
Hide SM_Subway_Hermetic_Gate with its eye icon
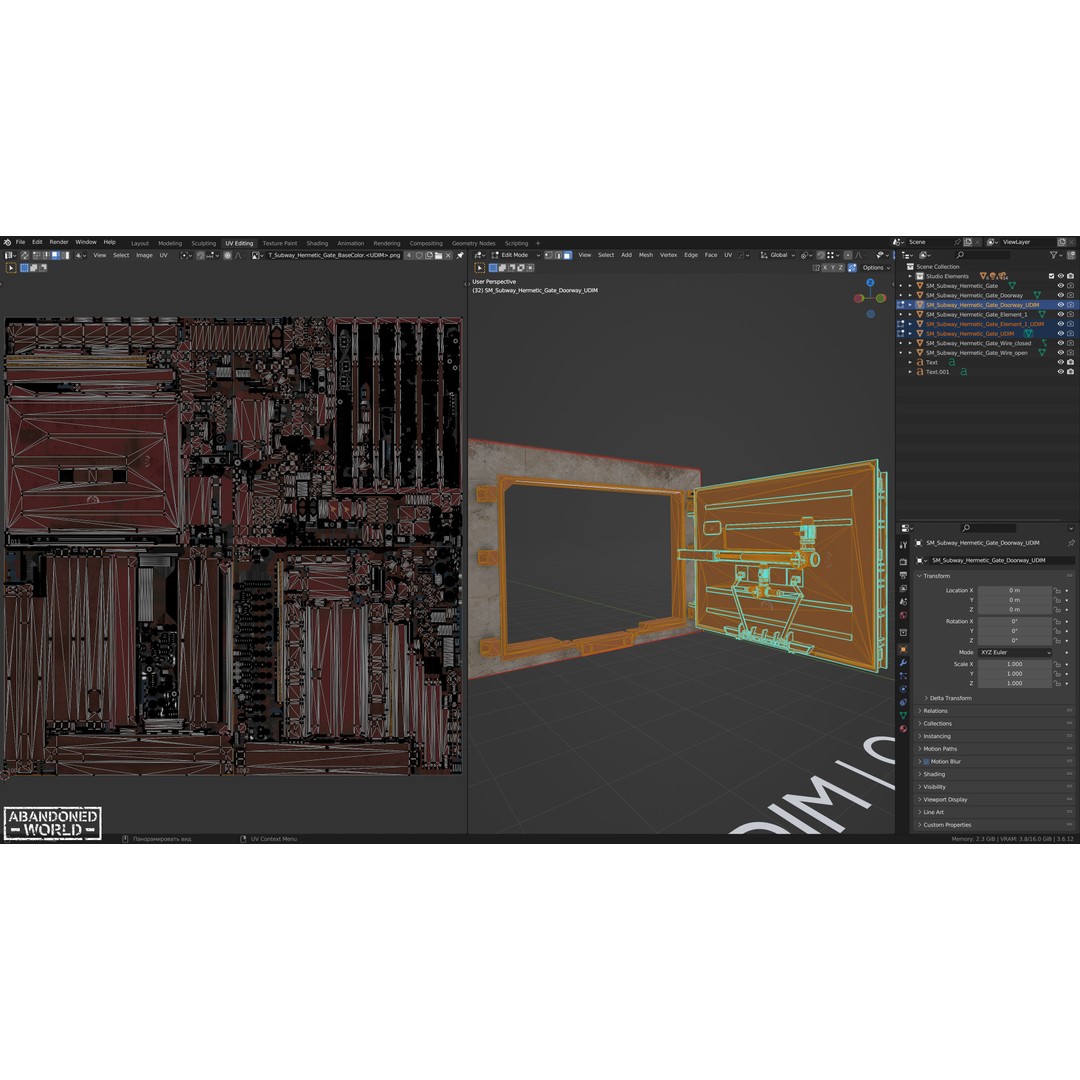[x=1060, y=285]
